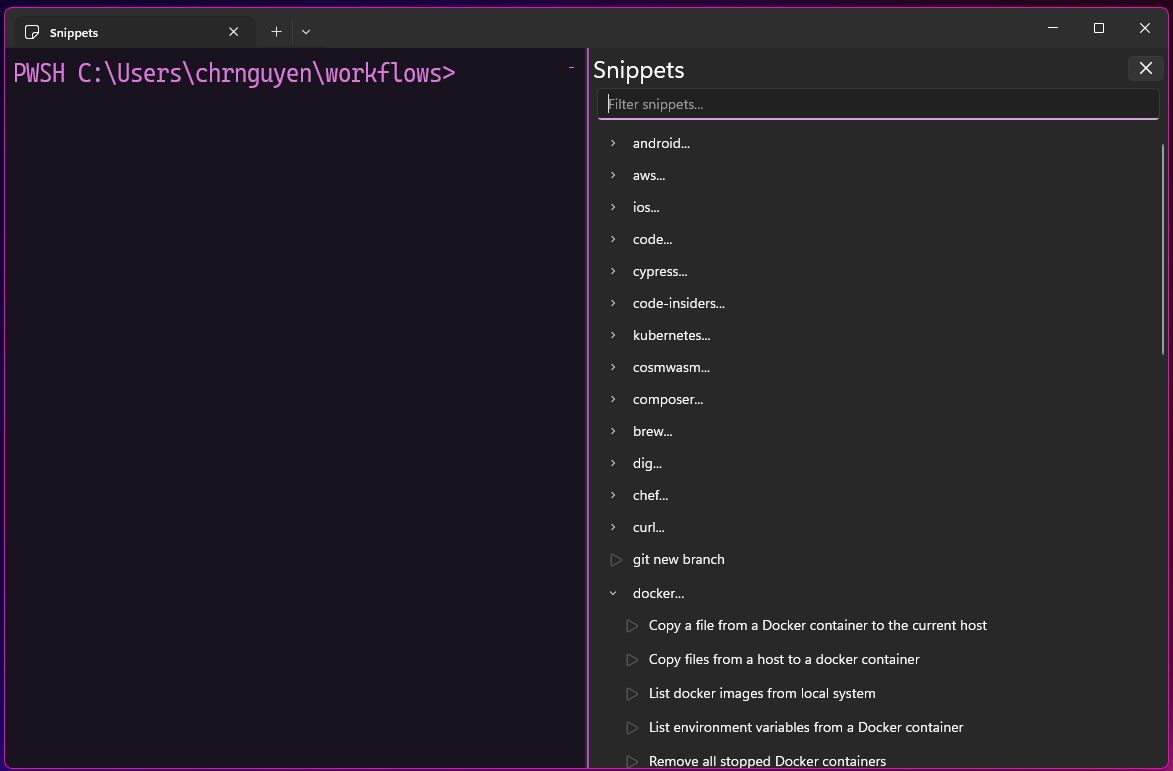This screenshot has height=771, width=1173.
Task: Click the snippets list vertical scrollbar
Action: (x=1163, y=250)
